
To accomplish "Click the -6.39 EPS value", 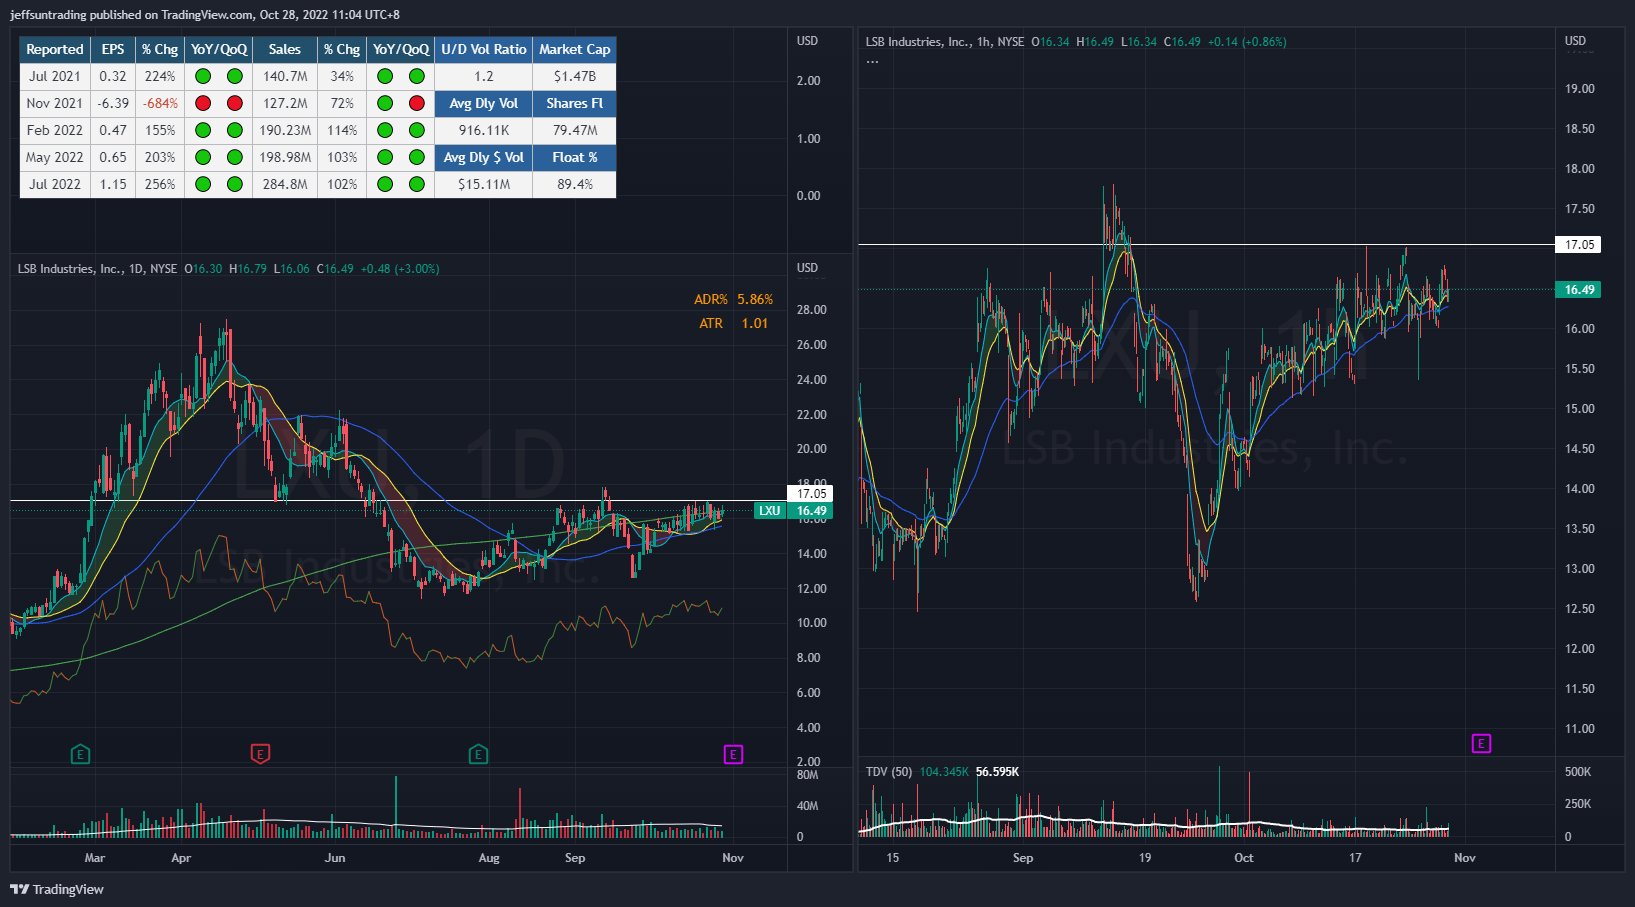I will tap(113, 103).
